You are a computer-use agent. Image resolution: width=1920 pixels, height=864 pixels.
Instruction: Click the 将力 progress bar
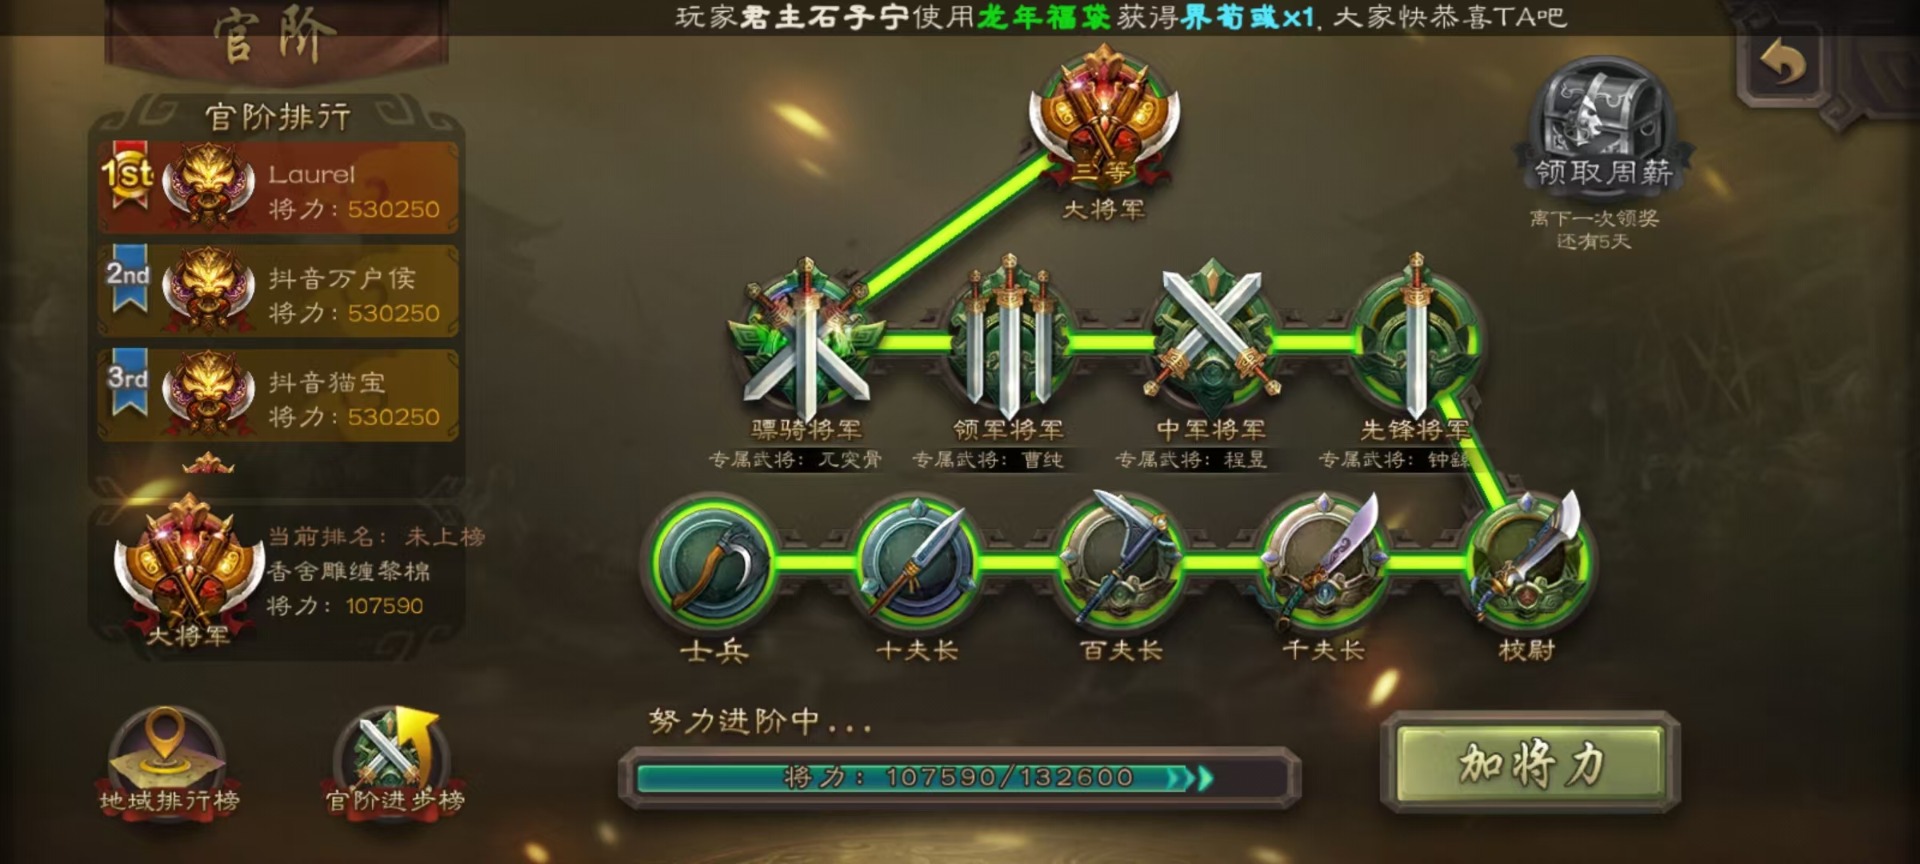(960, 778)
